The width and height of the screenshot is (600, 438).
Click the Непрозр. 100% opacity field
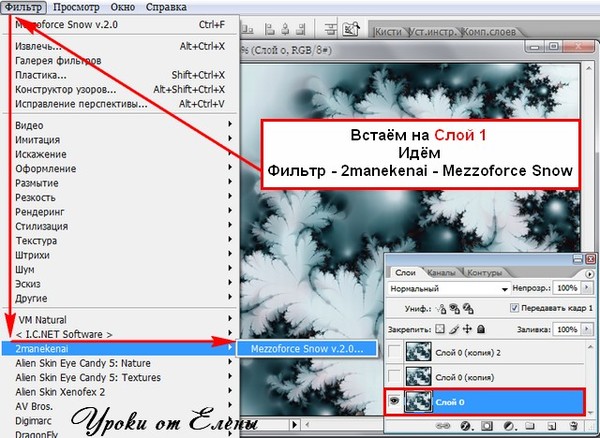pyautogui.click(x=567, y=288)
